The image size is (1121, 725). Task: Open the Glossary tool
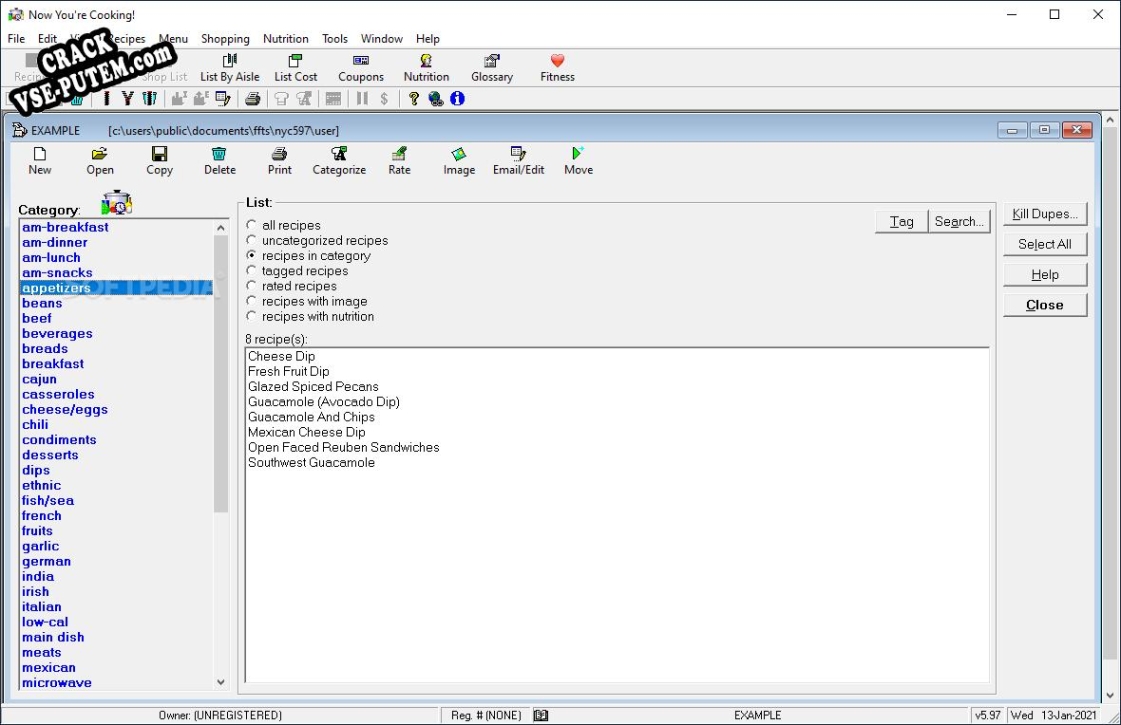click(x=492, y=68)
